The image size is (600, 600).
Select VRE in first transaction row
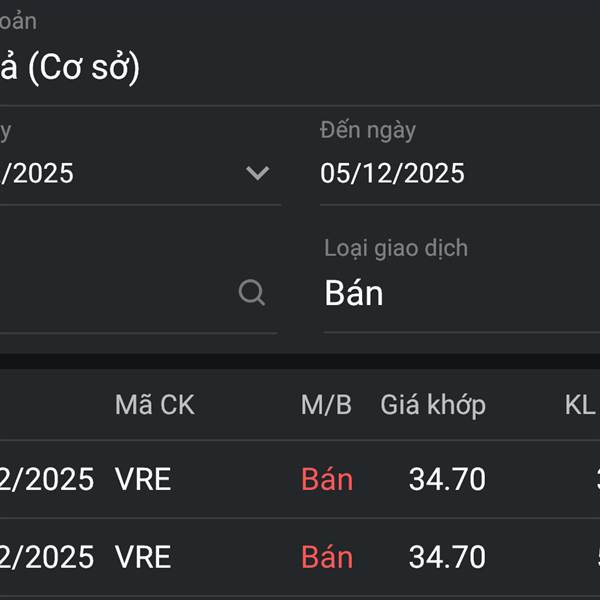[x=143, y=480]
